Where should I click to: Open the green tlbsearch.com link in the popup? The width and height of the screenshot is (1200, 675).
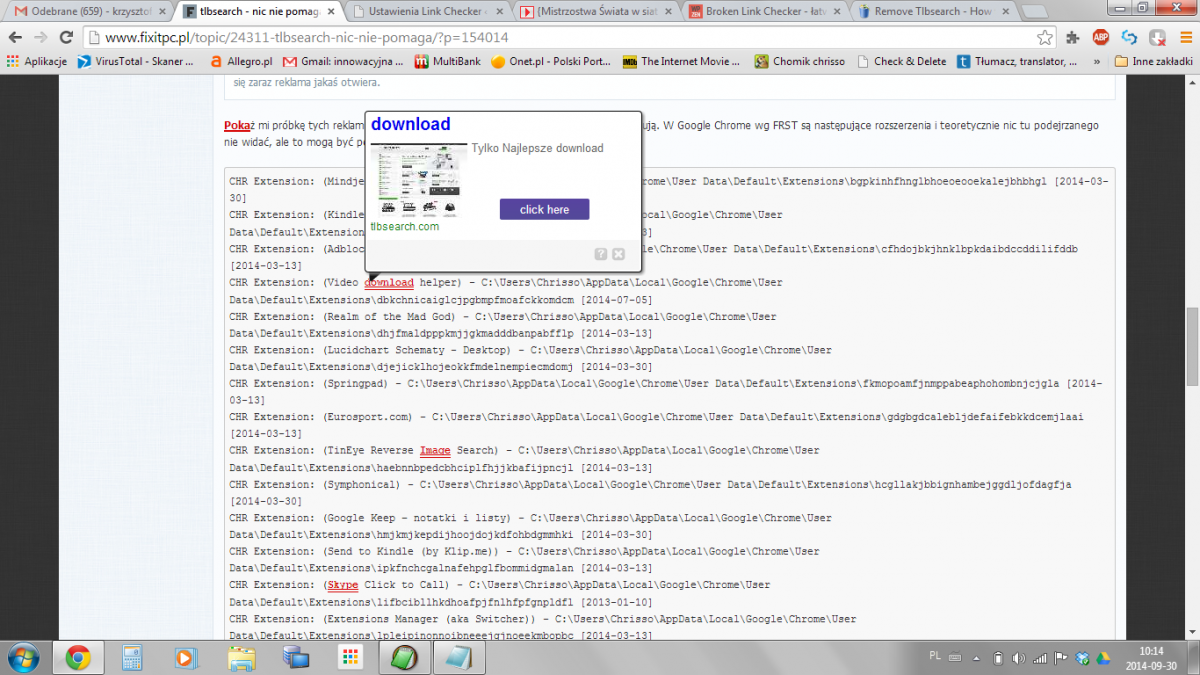404,227
